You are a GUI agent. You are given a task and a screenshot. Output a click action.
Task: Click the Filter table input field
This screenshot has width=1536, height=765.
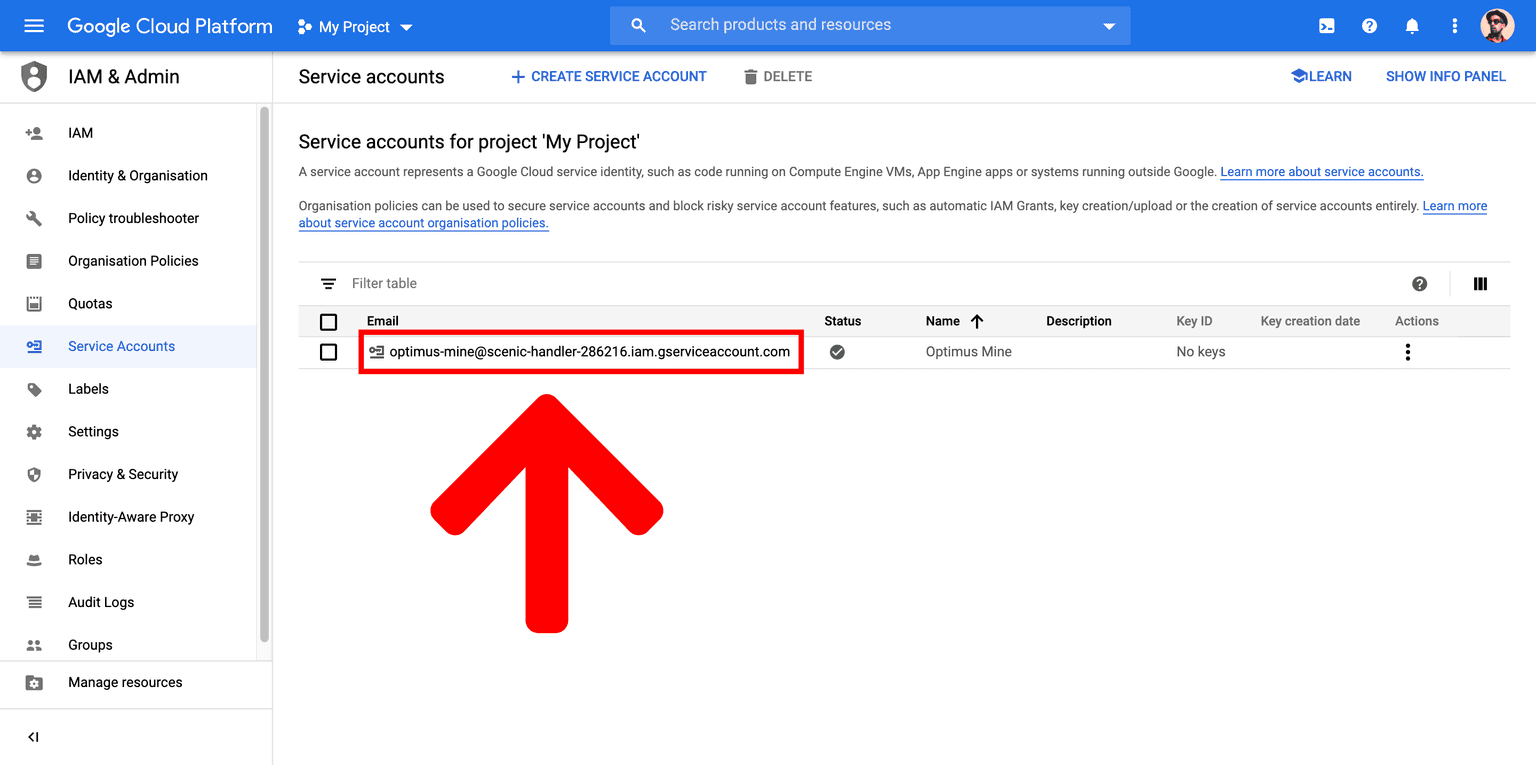tap(450, 283)
